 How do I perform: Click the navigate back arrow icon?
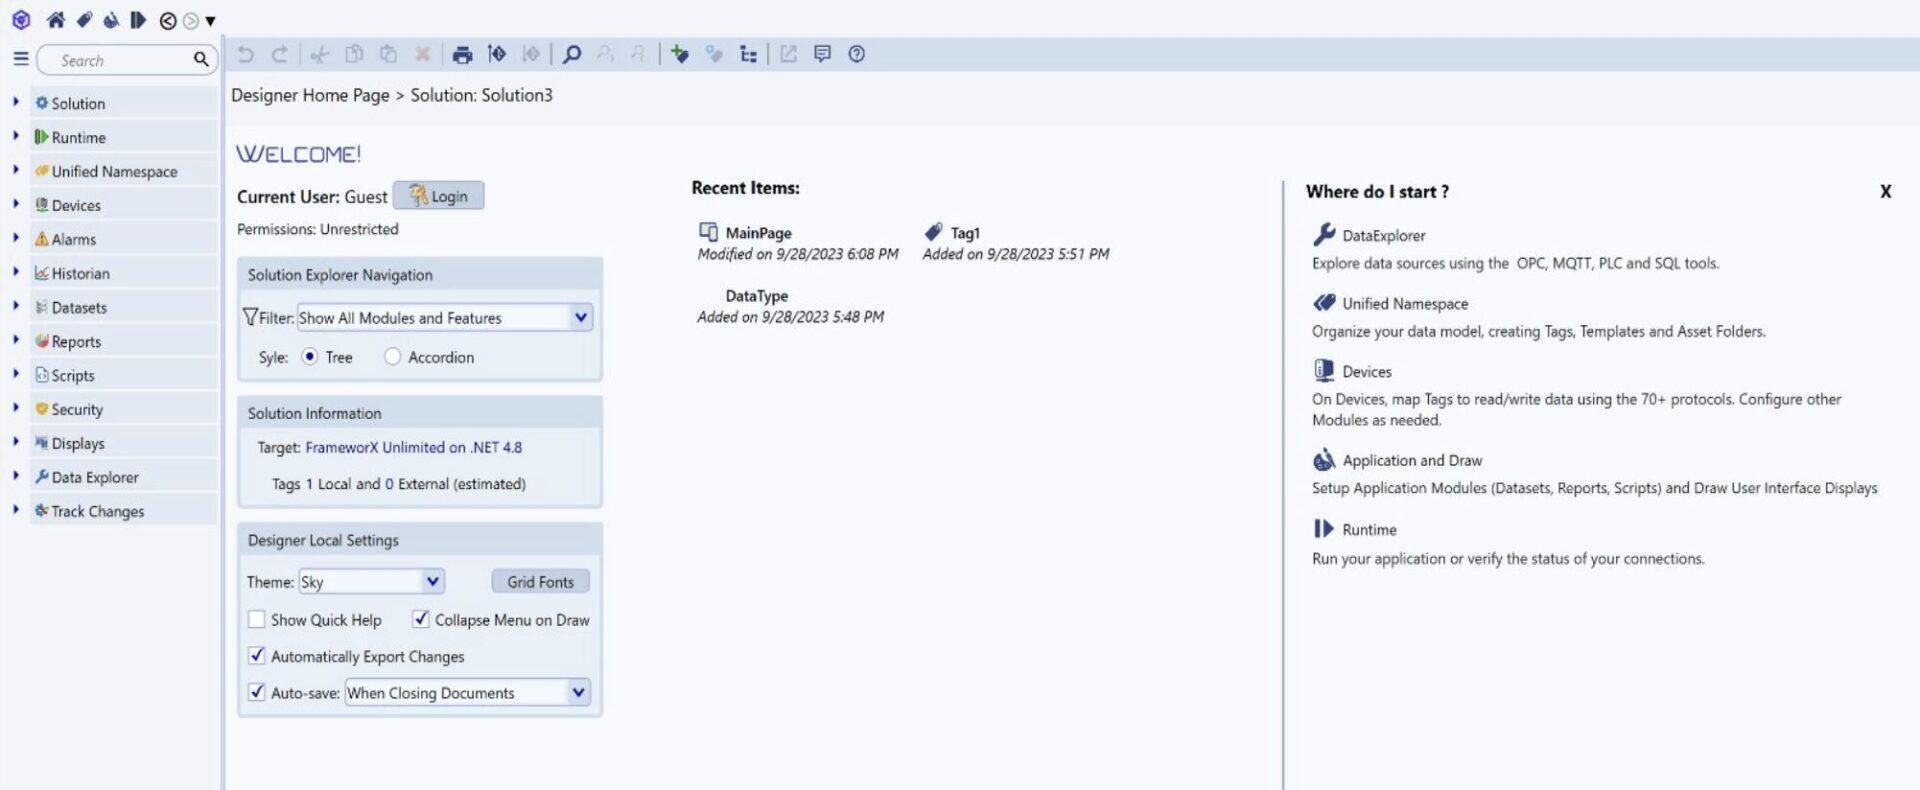(x=168, y=21)
